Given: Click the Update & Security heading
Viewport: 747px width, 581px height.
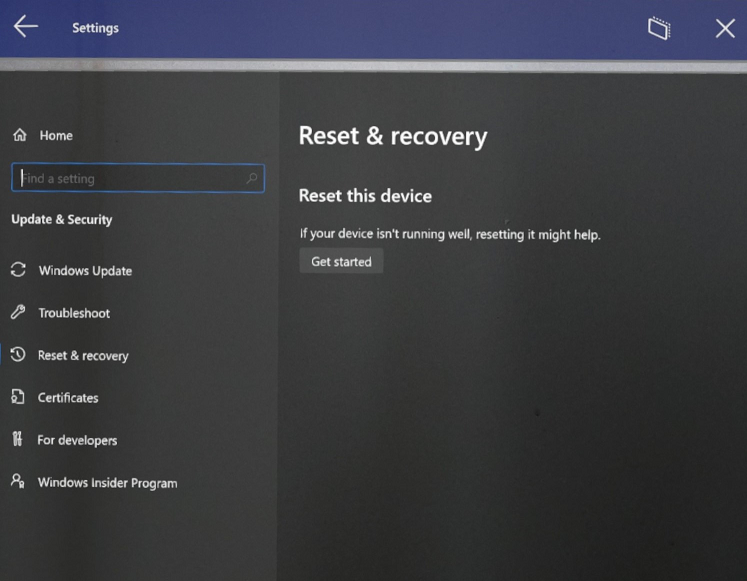Looking at the screenshot, I should 62,220.
